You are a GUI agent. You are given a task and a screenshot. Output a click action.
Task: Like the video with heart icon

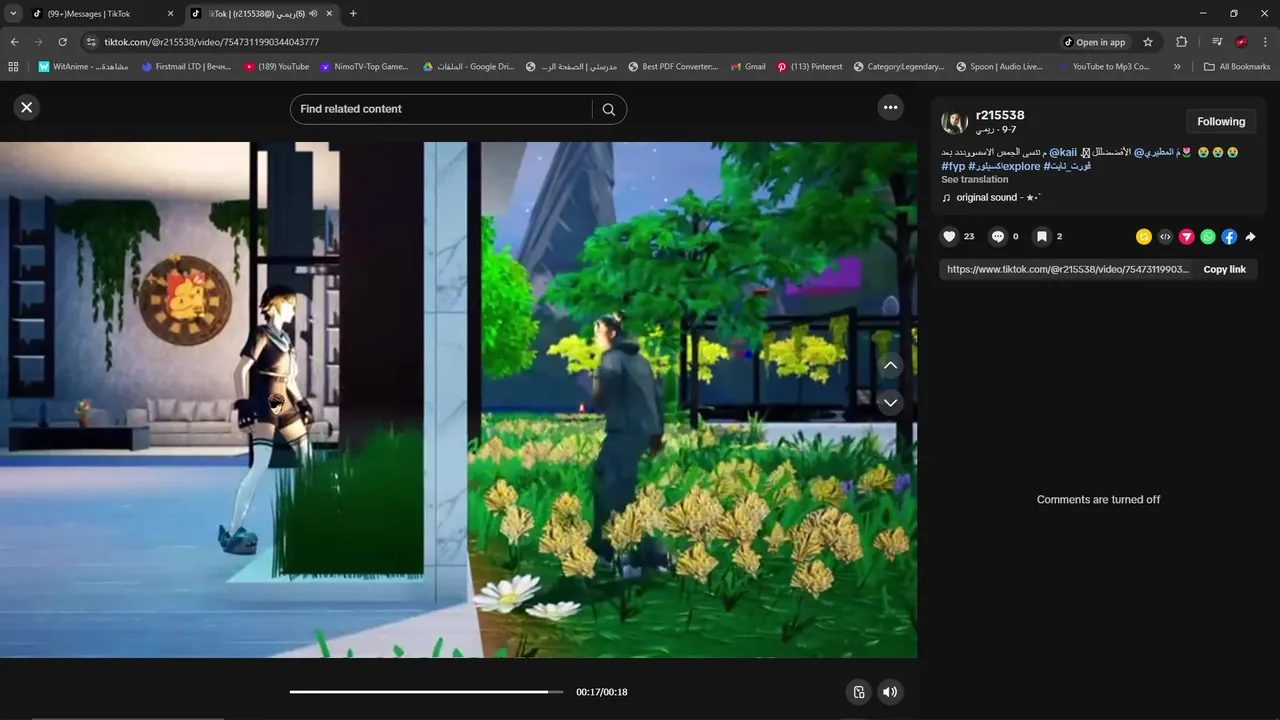click(949, 237)
